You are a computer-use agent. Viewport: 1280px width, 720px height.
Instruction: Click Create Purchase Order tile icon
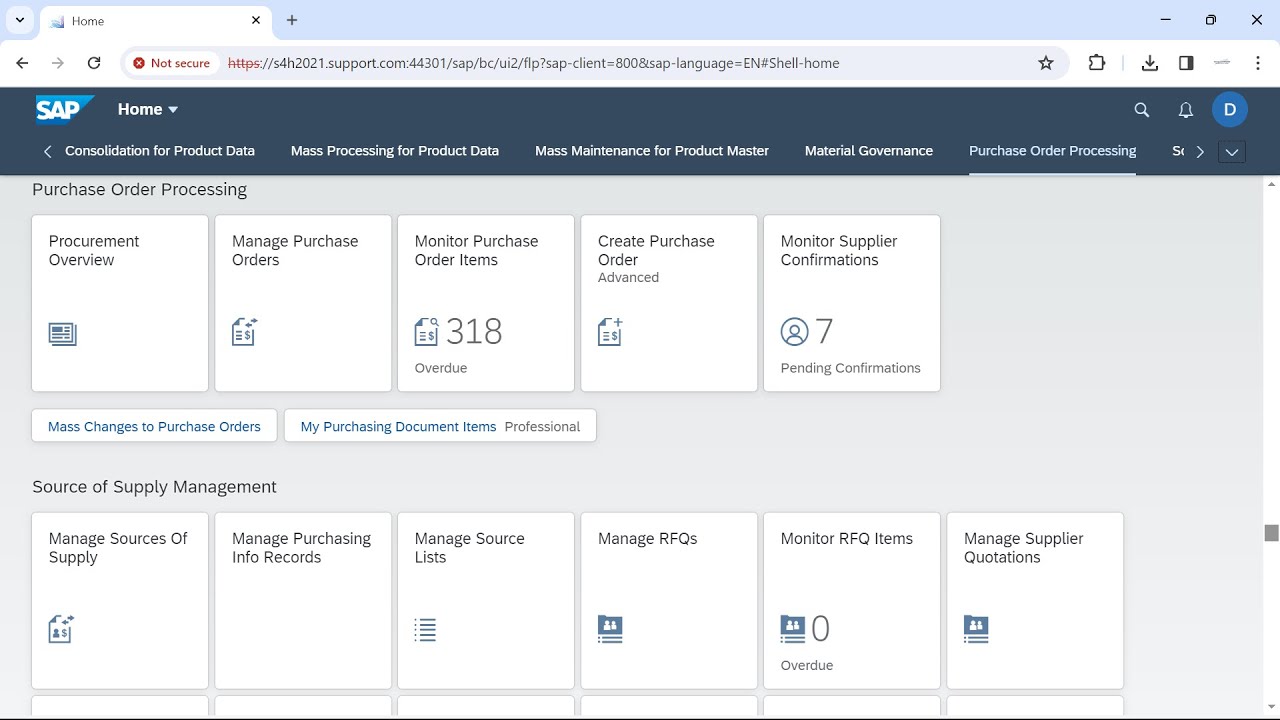click(610, 332)
